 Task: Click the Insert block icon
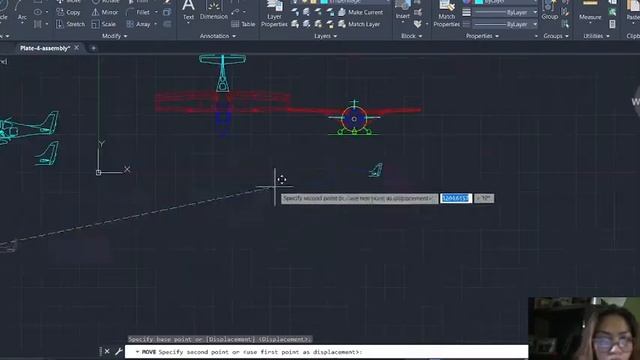tap(402, 9)
